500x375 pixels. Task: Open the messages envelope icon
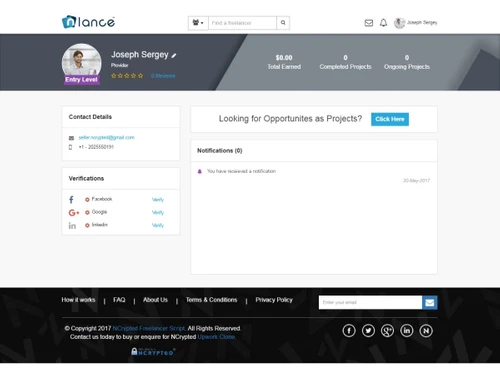pos(369,23)
